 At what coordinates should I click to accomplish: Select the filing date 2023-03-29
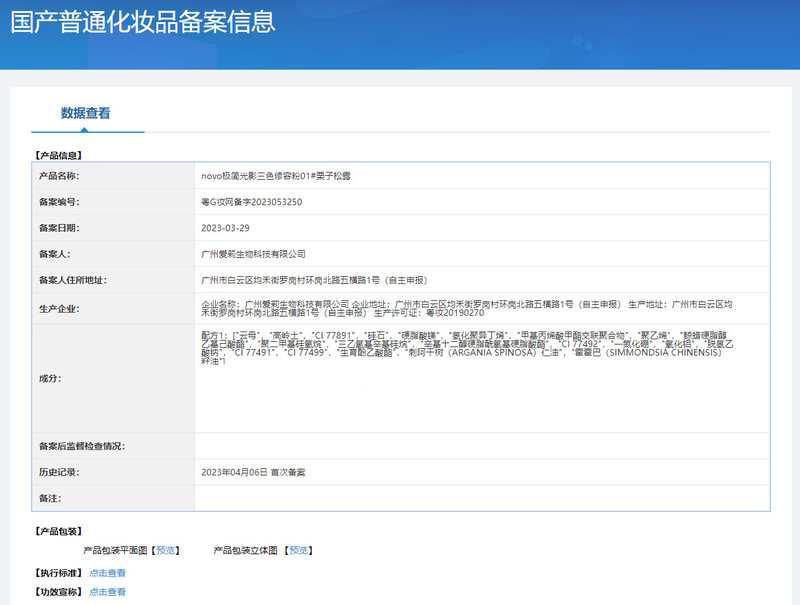[x=225, y=228]
